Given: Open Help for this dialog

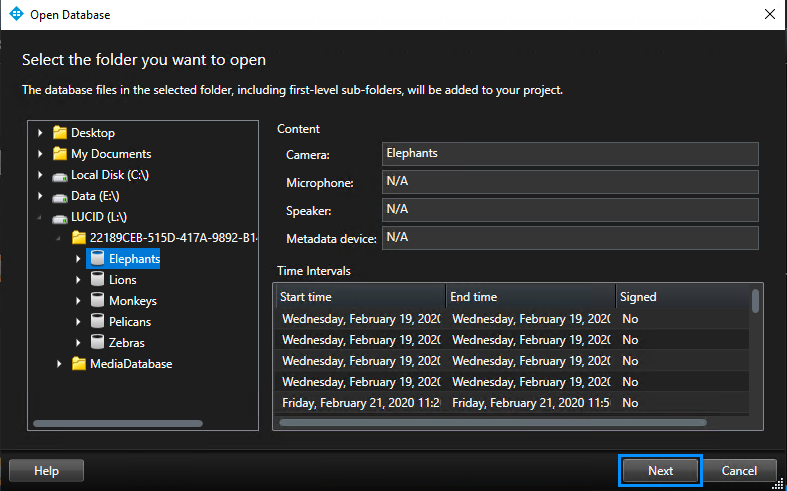Looking at the screenshot, I should [46, 470].
